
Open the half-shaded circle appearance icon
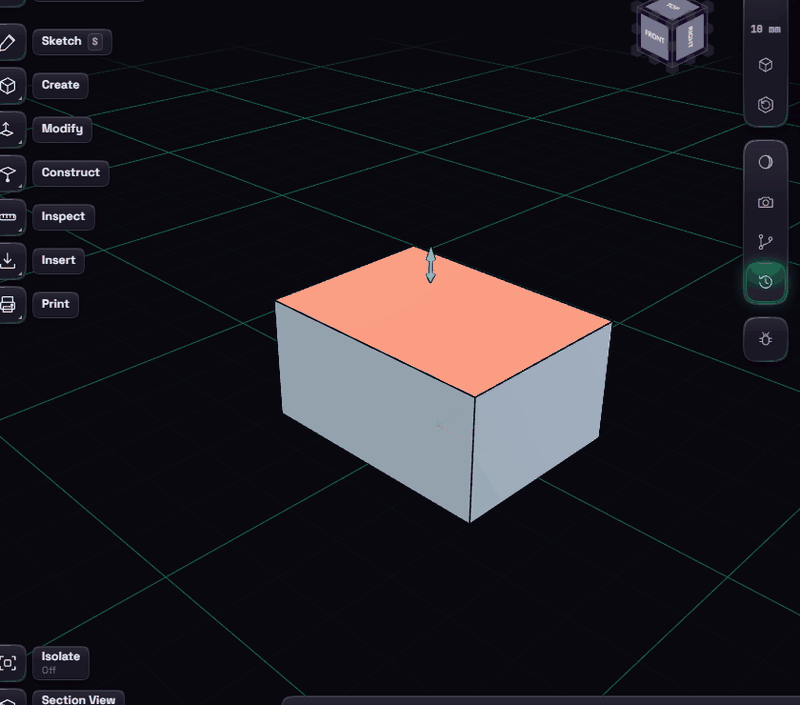[x=765, y=162]
